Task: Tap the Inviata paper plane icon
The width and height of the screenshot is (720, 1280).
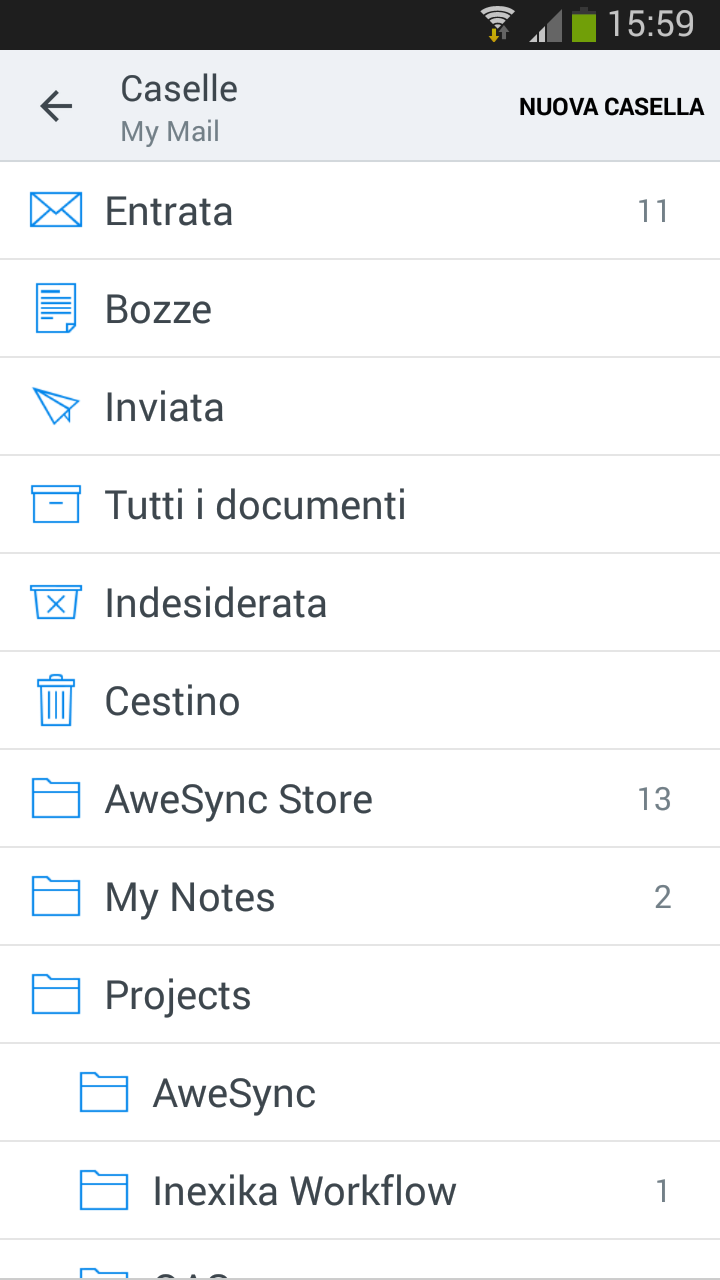Action: point(56,406)
